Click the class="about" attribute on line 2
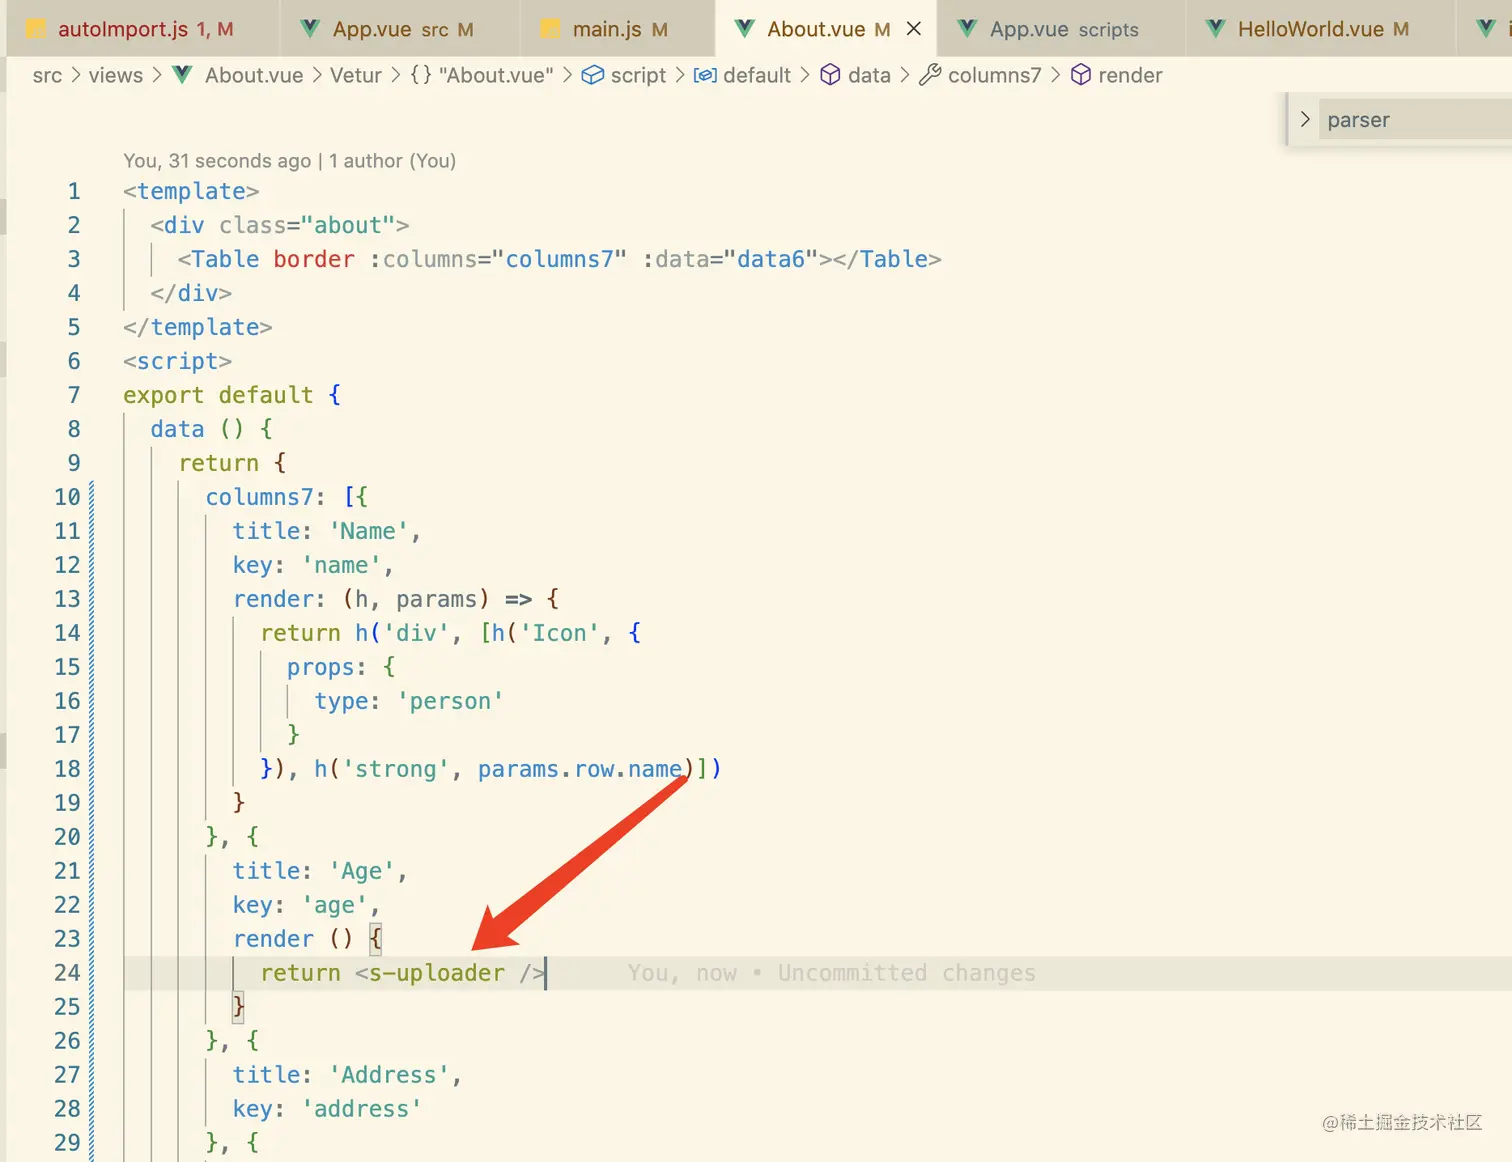Viewport: 1512px width, 1162px height. pos(307,225)
